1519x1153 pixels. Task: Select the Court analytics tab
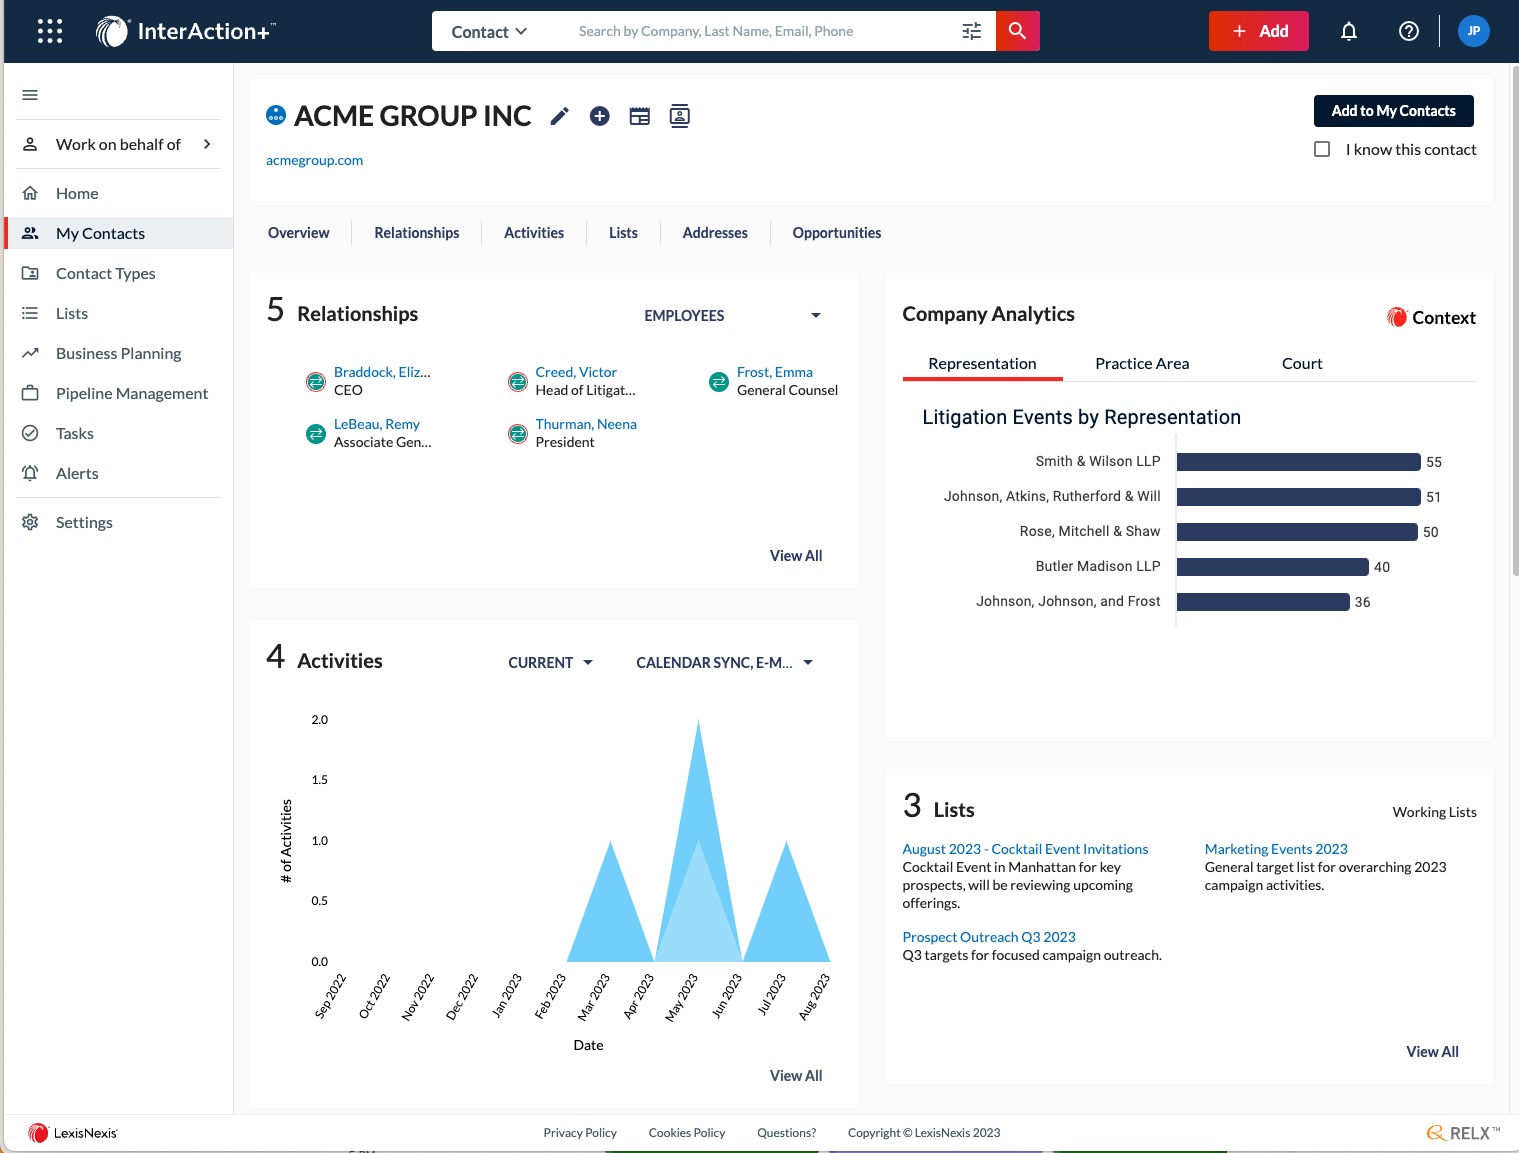pyautogui.click(x=1302, y=364)
